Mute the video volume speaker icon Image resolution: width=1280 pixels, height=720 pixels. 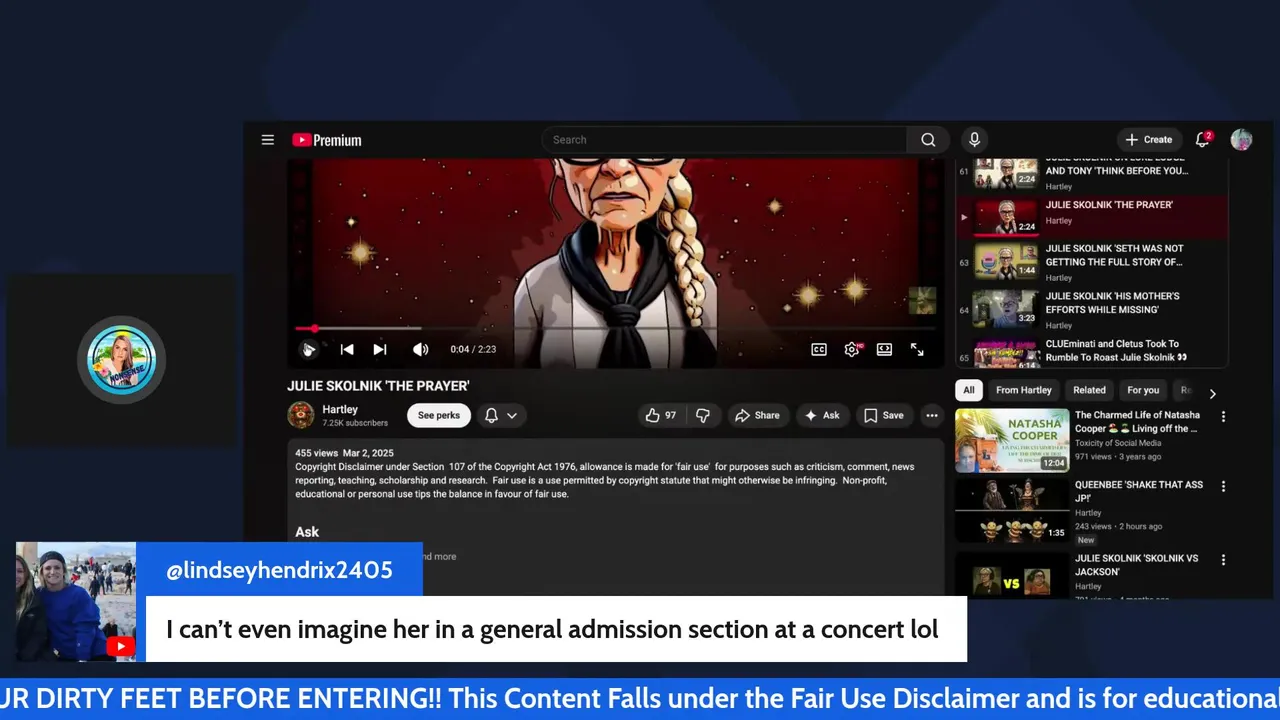click(421, 349)
